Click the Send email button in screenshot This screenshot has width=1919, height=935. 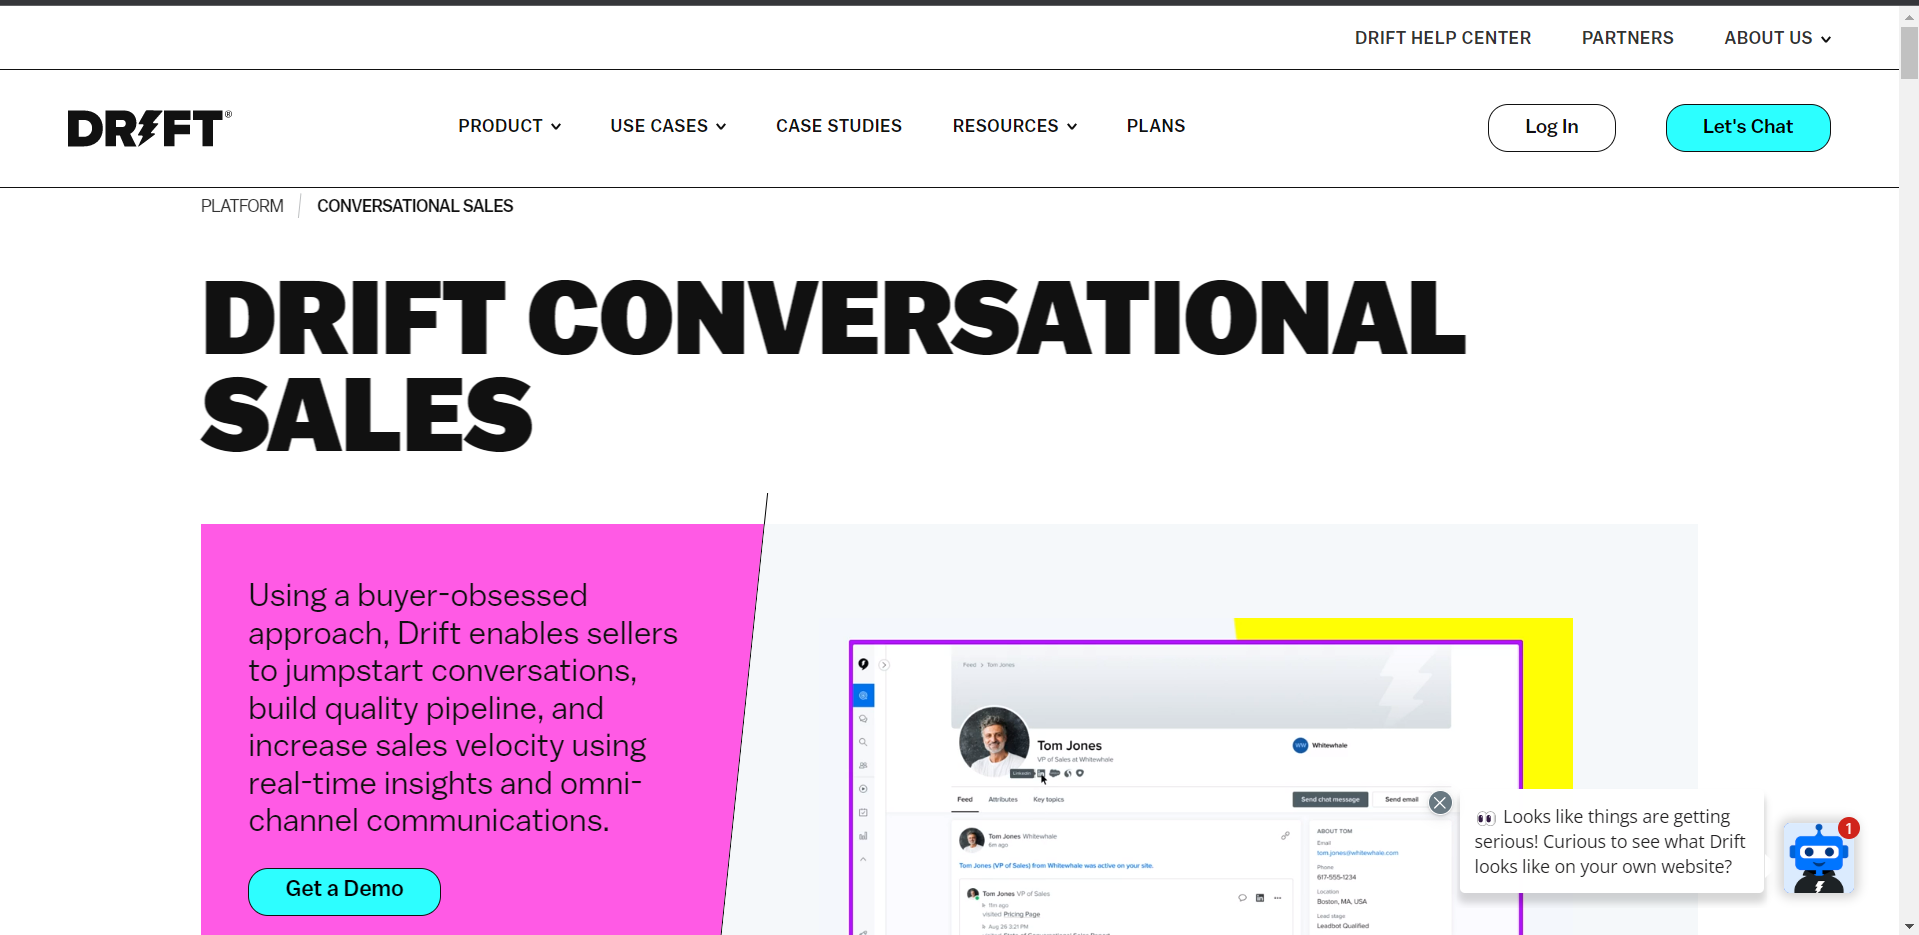(x=1401, y=799)
